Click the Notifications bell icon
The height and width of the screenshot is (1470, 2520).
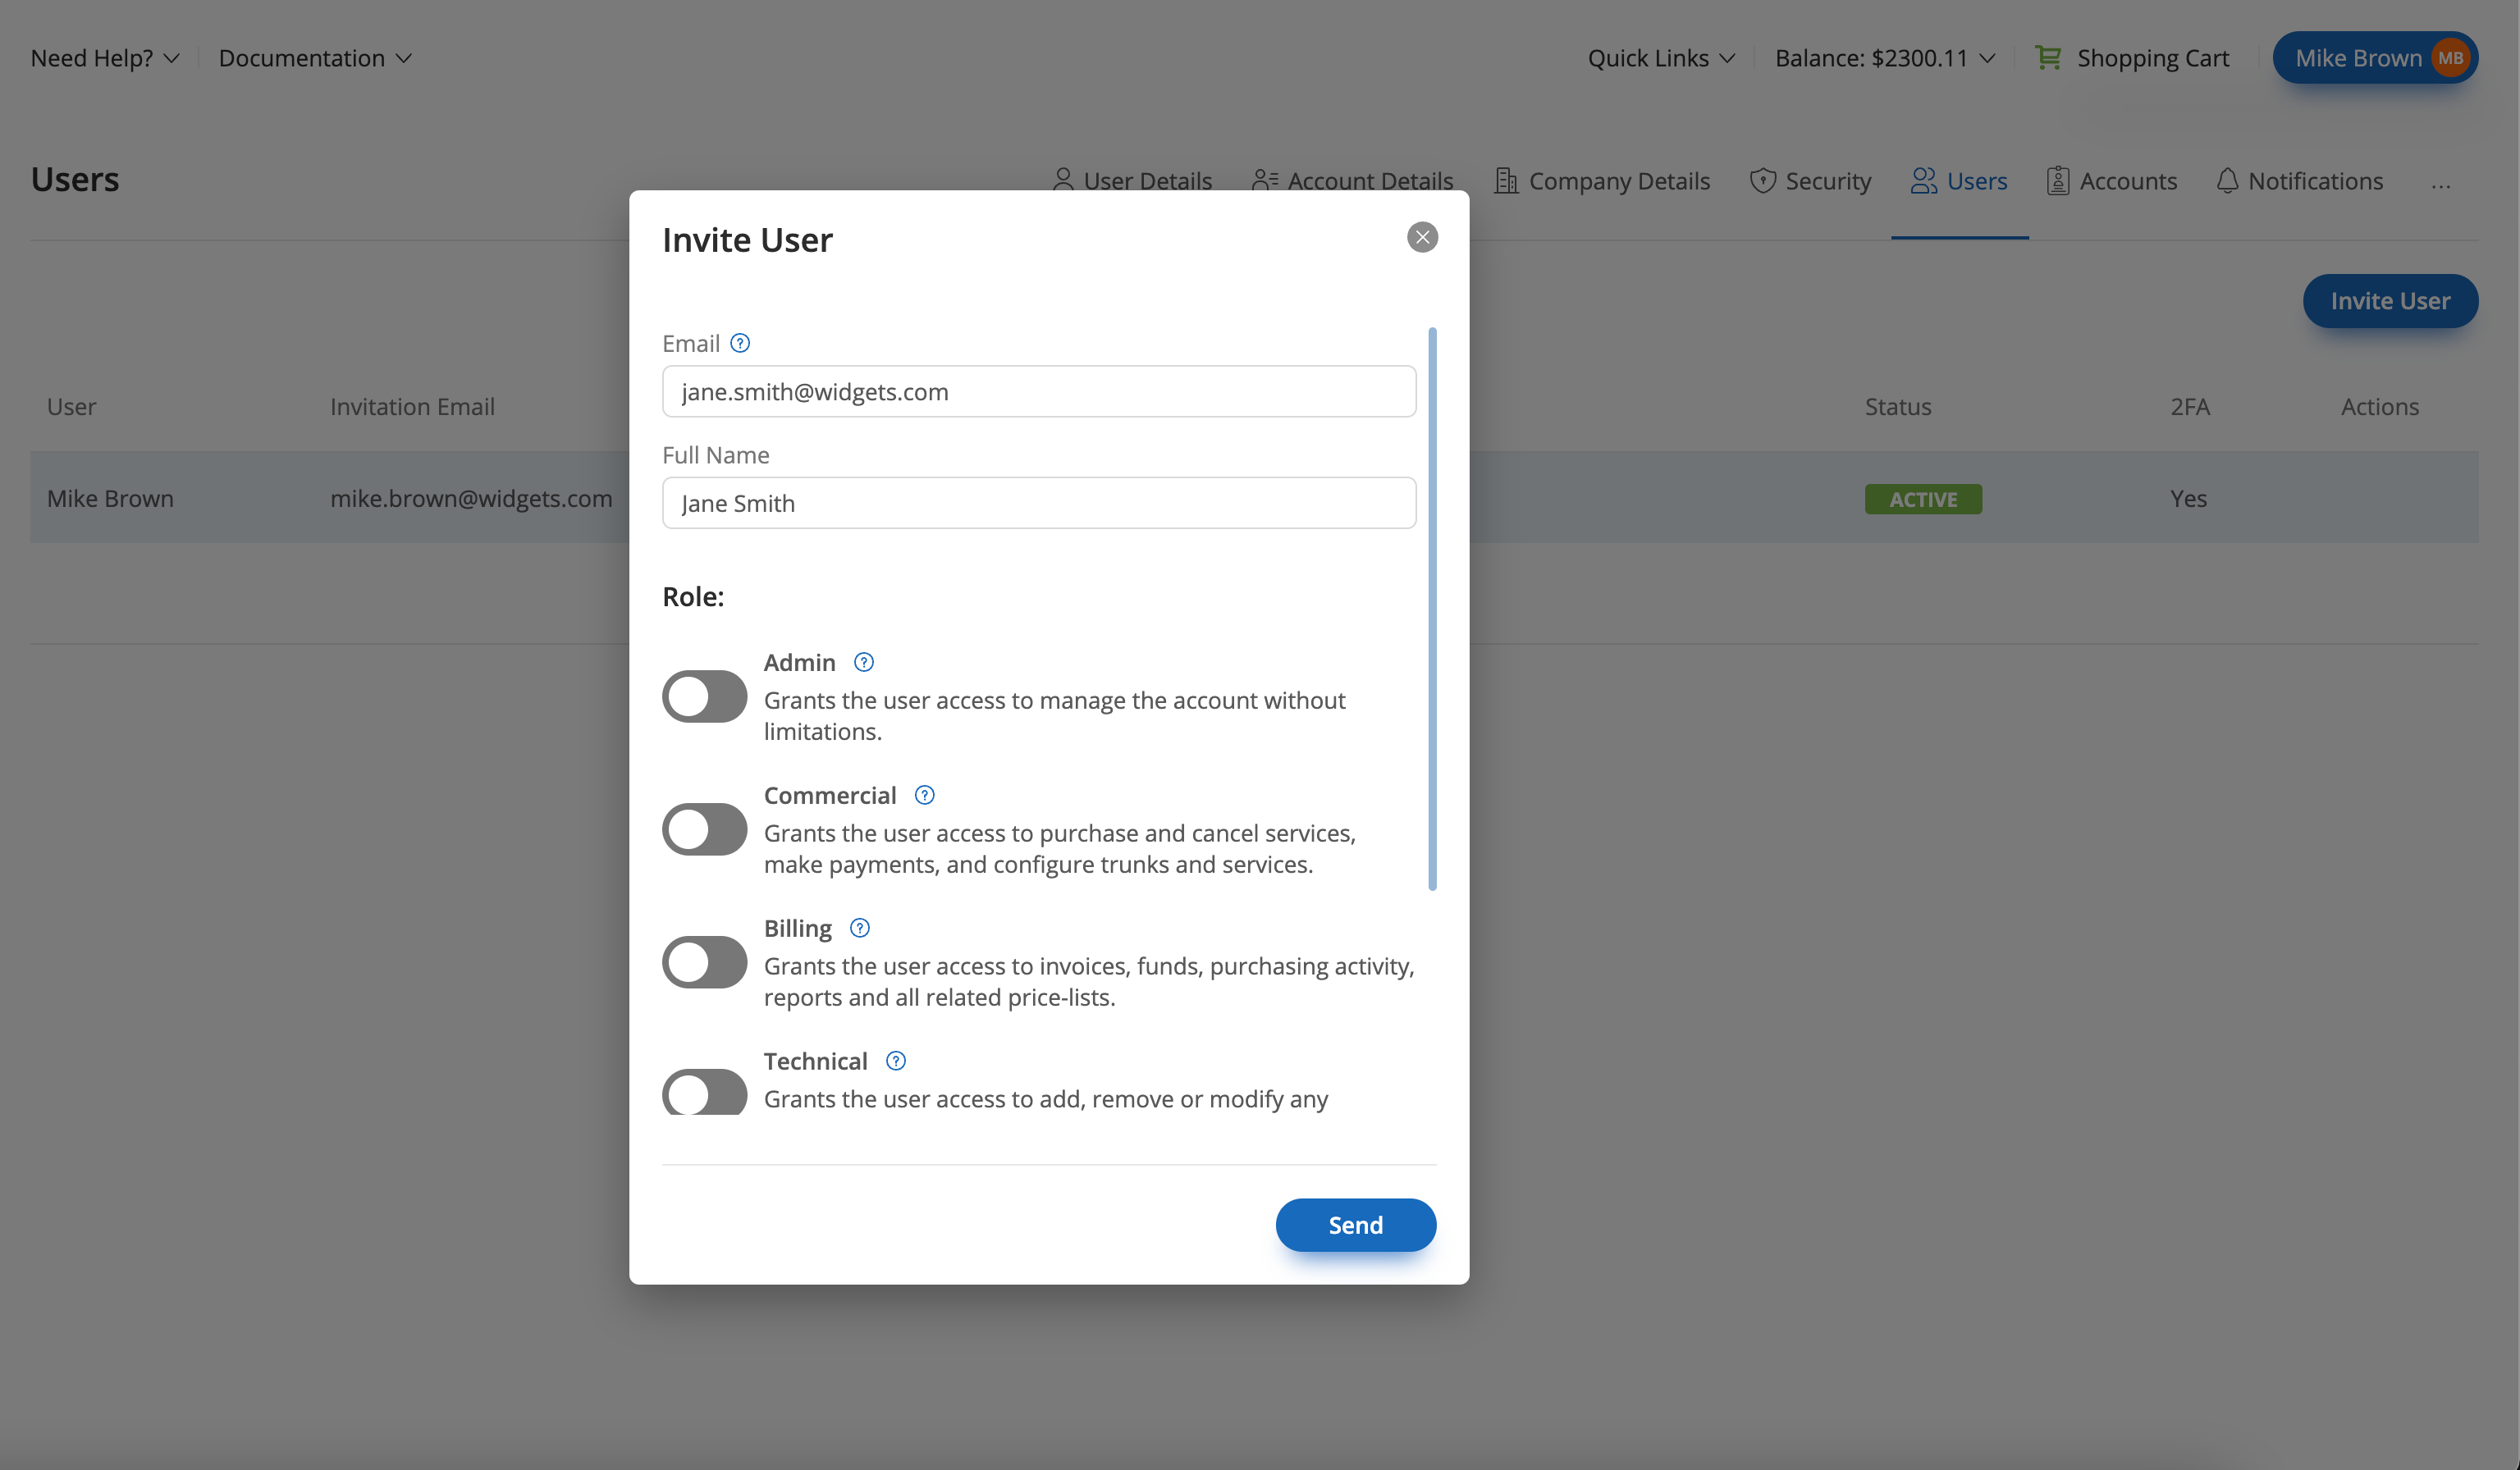coord(2227,180)
